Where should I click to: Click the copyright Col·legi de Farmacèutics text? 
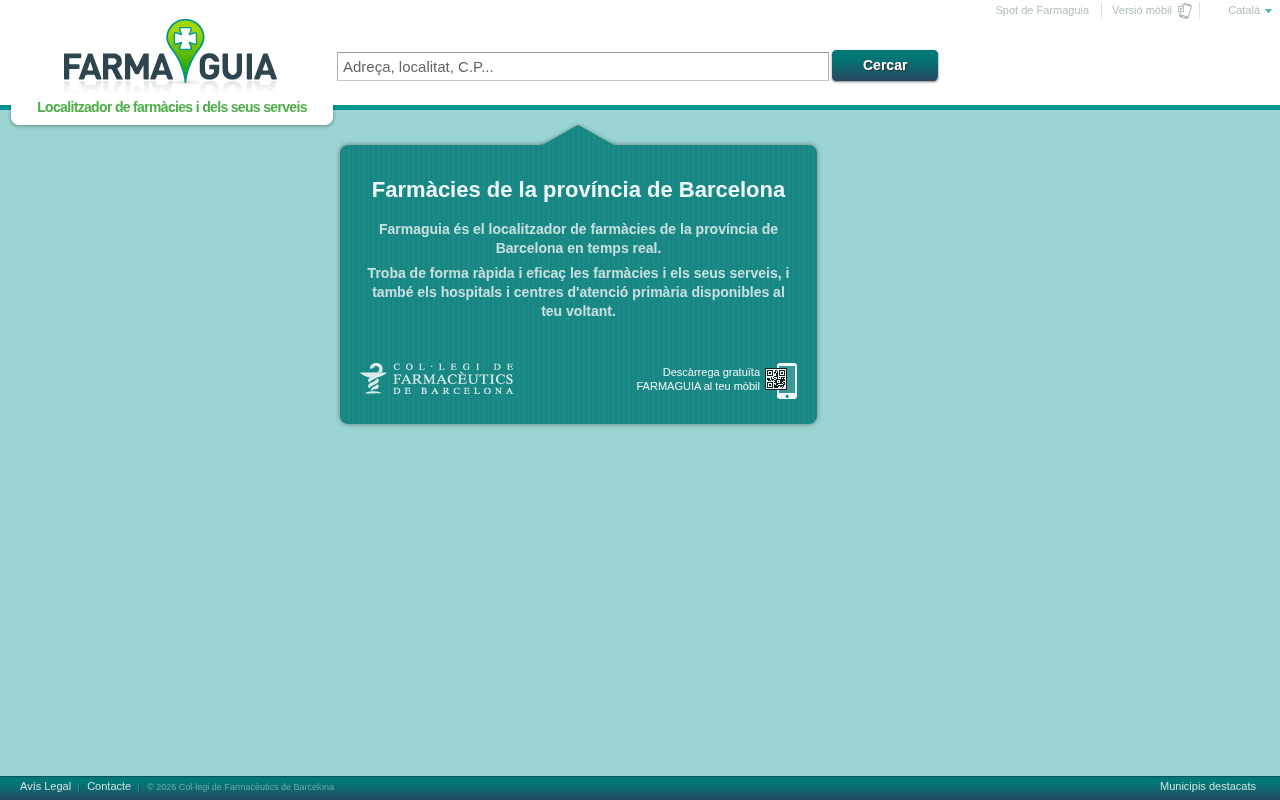pos(241,787)
